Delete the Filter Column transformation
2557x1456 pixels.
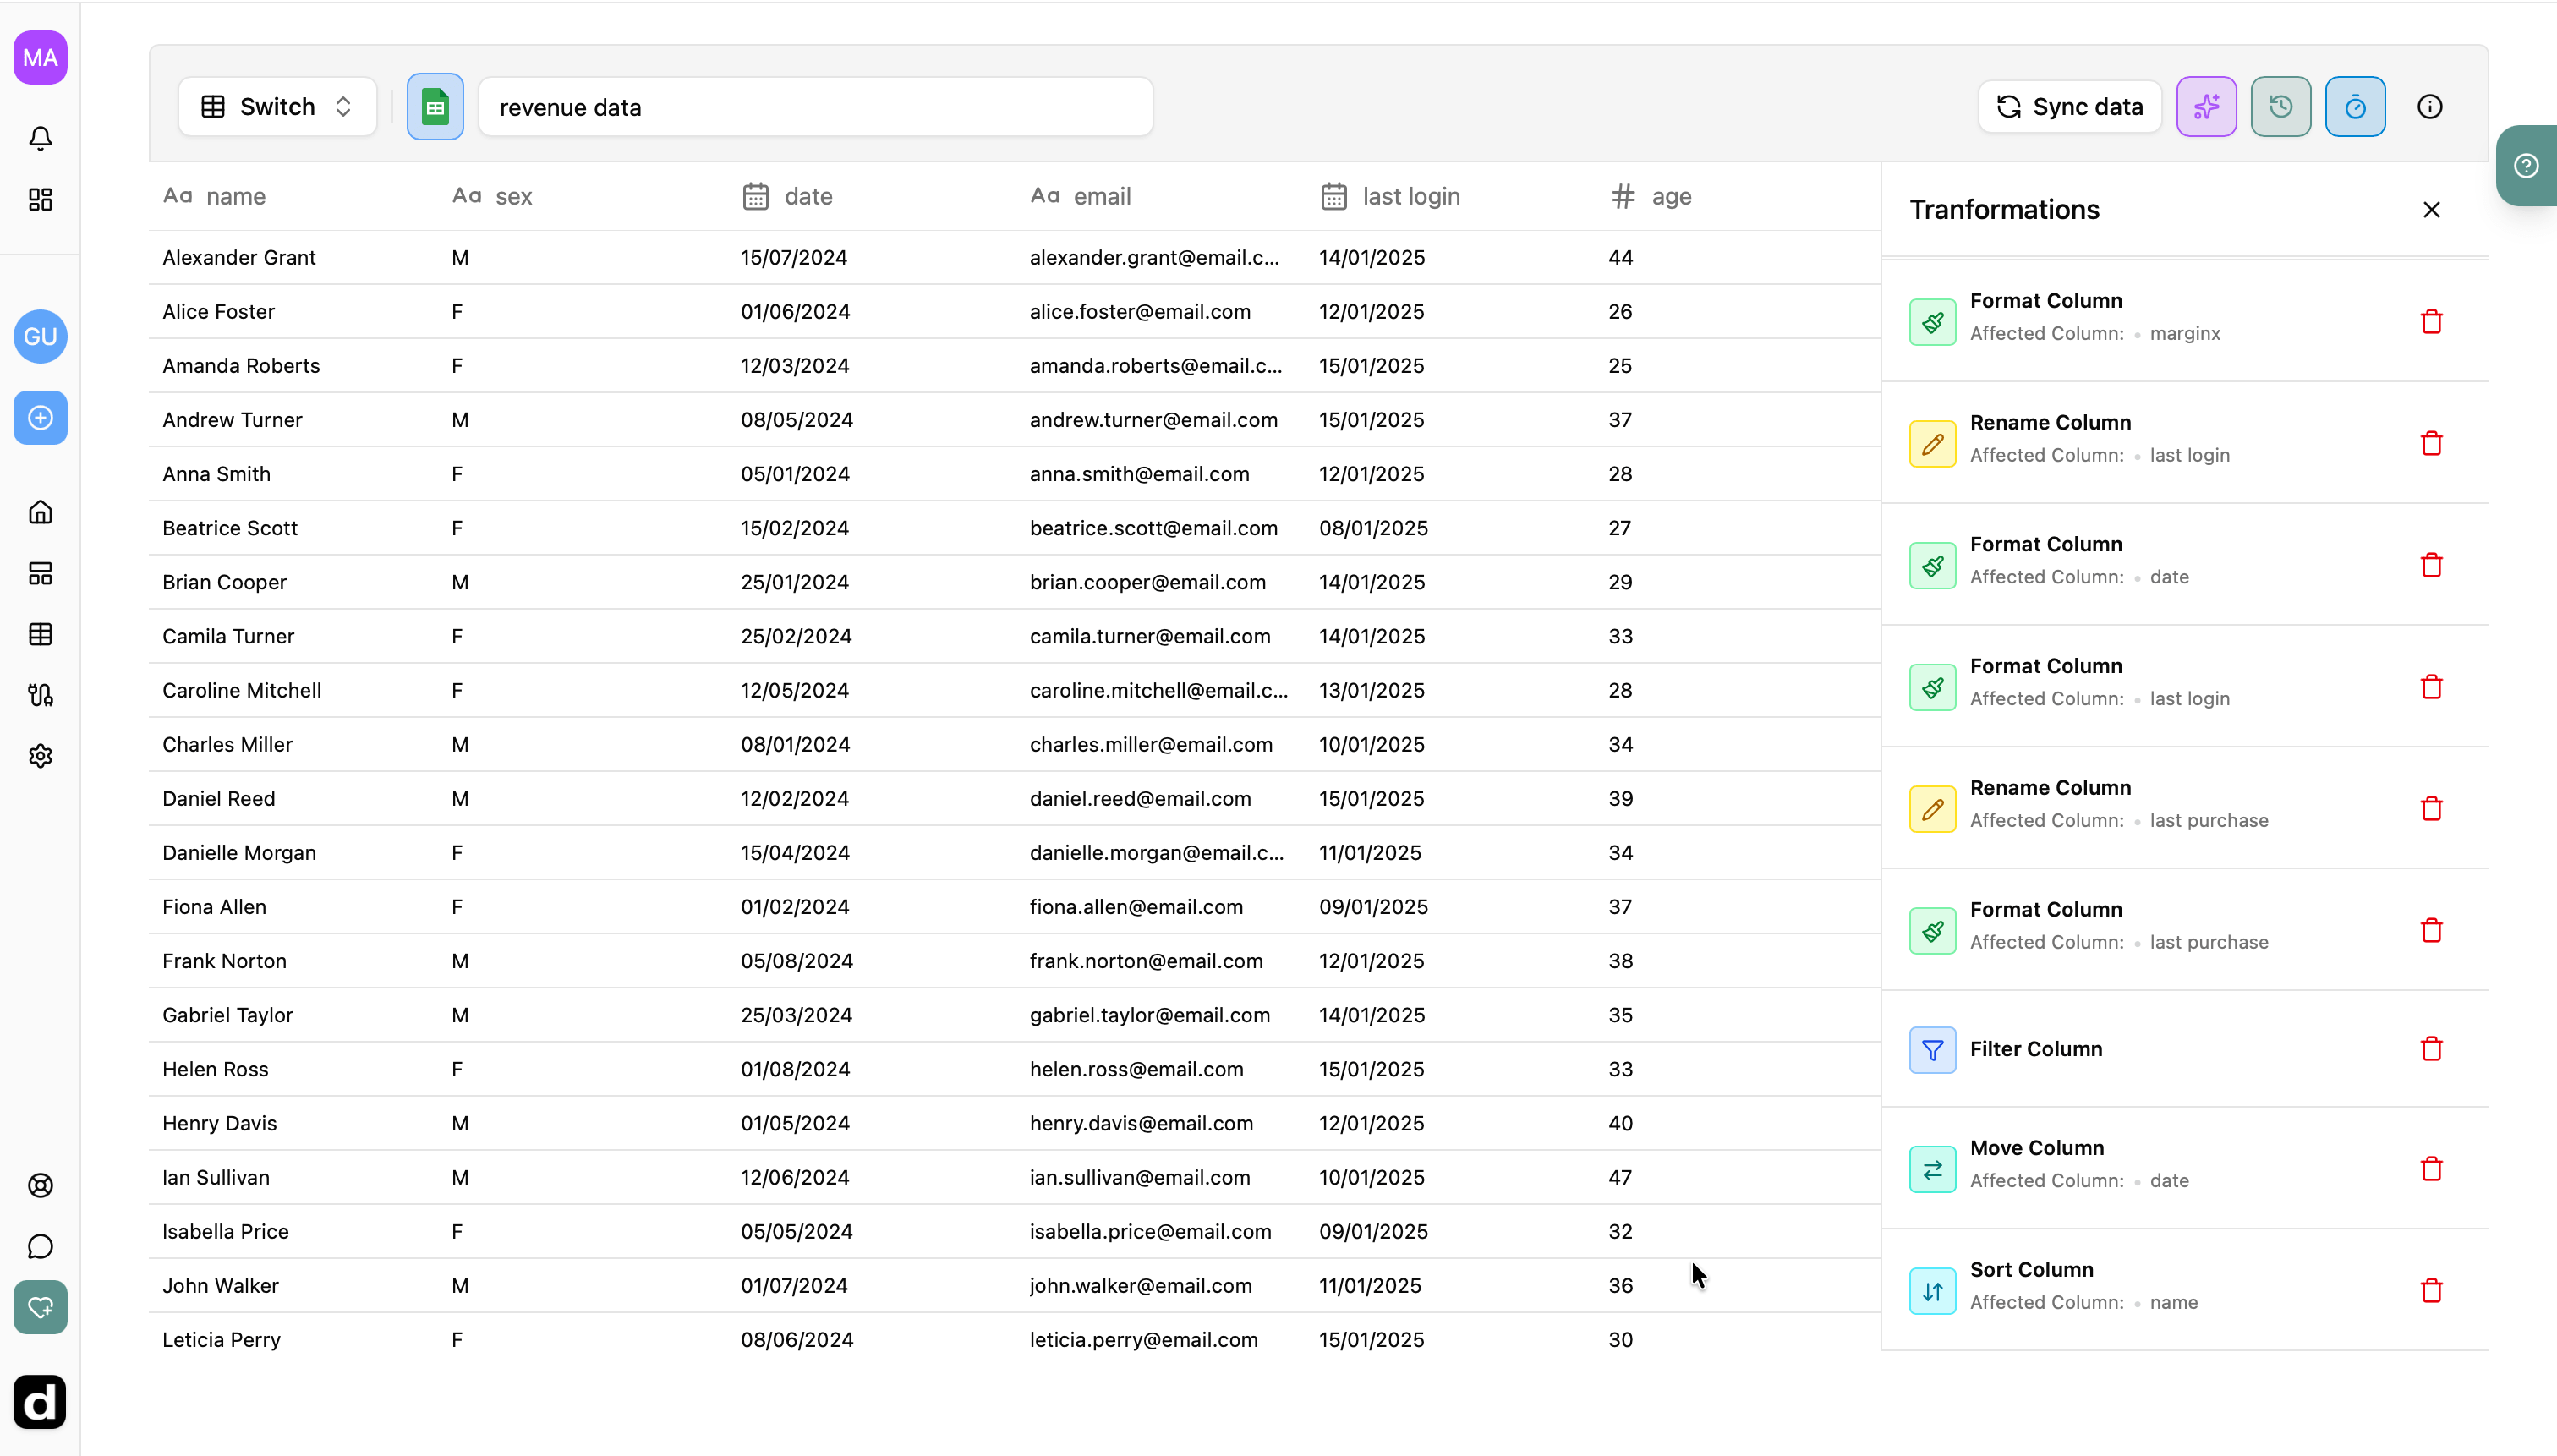(x=2431, y=1048)
